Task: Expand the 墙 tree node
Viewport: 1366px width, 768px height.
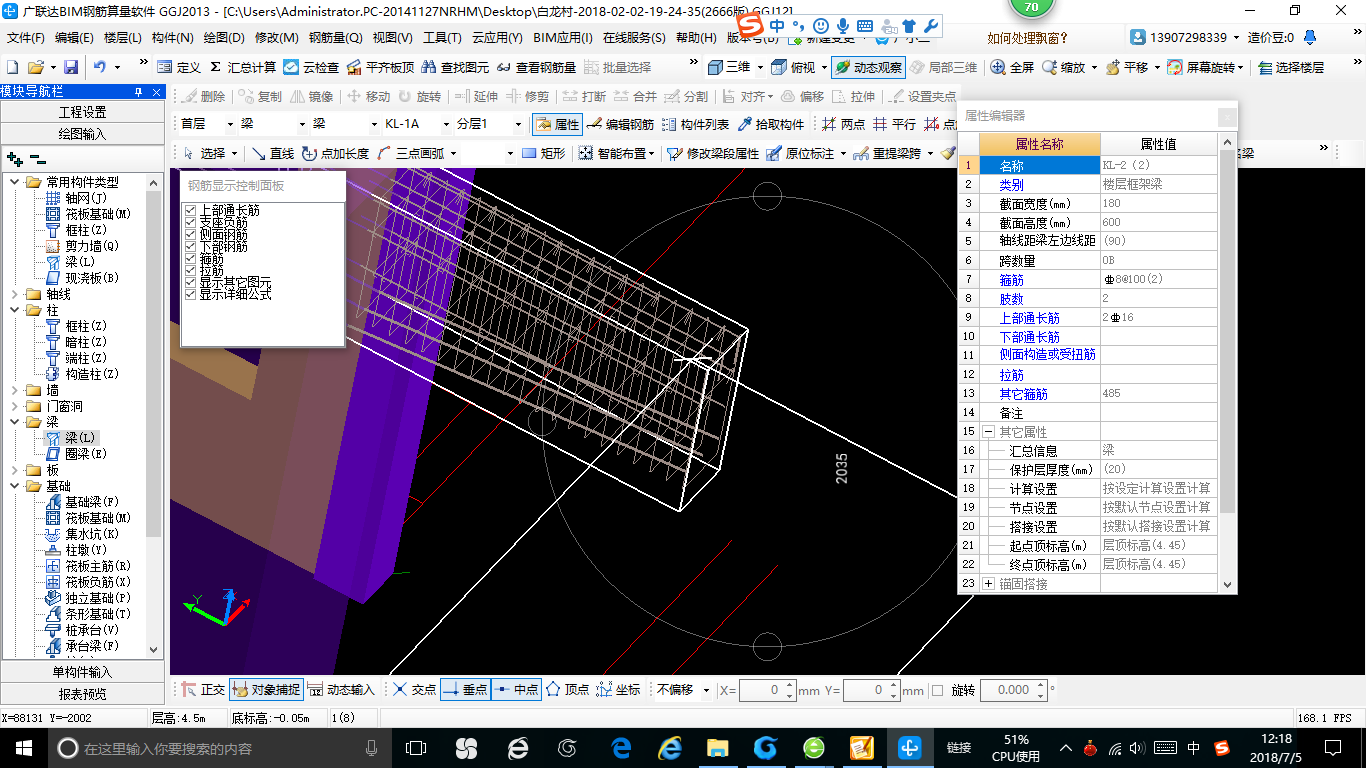Action: pos(14,390)
